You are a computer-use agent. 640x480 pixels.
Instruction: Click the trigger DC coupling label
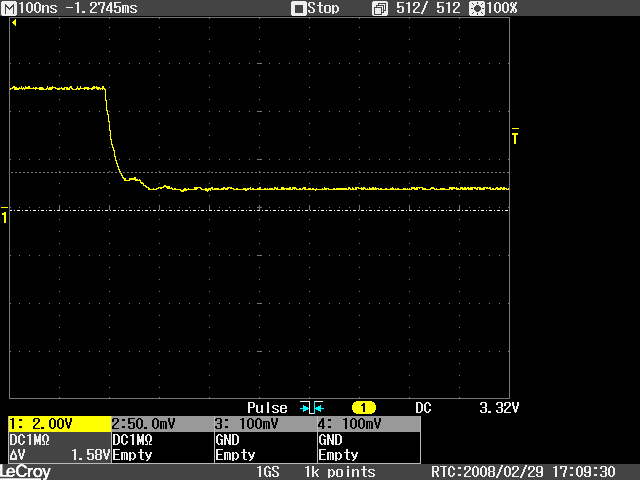click(423, 408)
